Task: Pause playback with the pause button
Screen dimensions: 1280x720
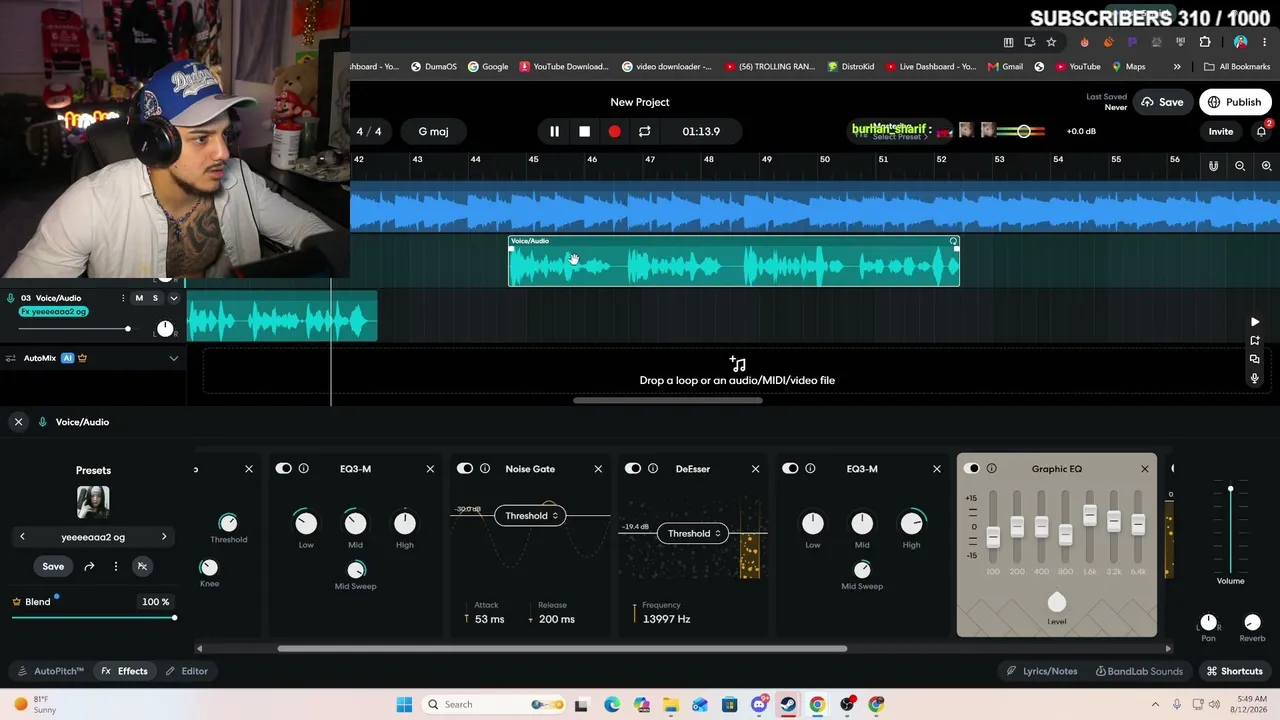Action: (554, 131)
